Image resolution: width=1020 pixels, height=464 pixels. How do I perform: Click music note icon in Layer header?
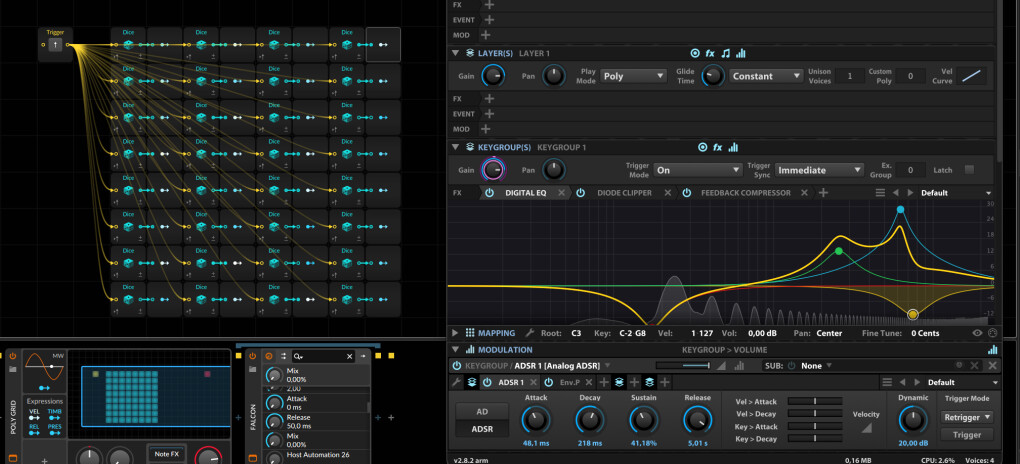pyautogui.click(x=725, y=53)
